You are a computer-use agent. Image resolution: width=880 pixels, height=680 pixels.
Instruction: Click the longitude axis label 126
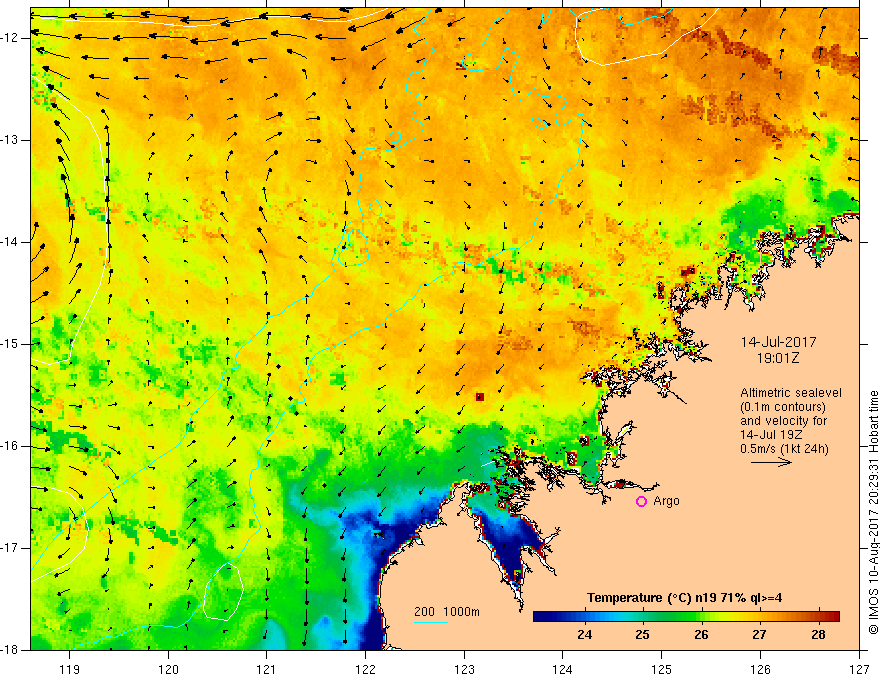click(x=760, y=669)
